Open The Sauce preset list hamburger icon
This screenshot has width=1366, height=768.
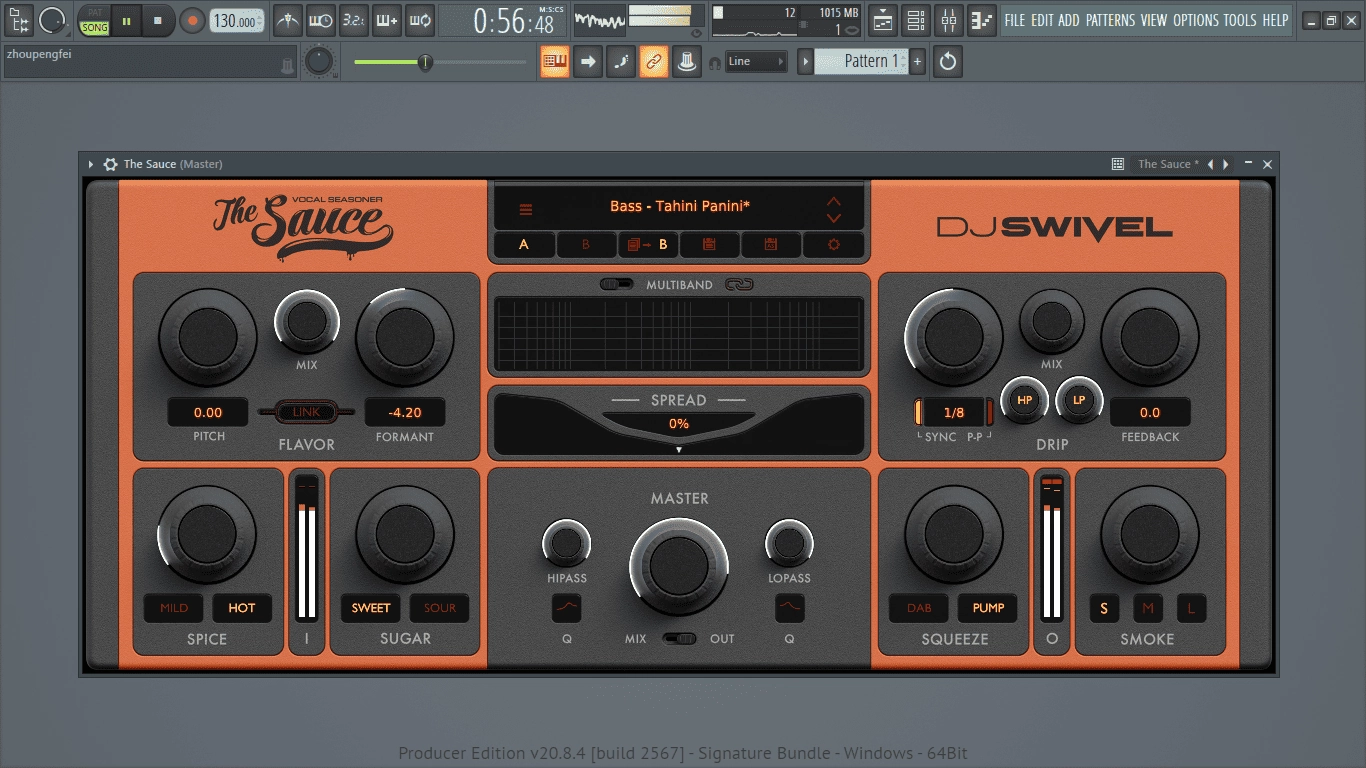tap(526, 209)
